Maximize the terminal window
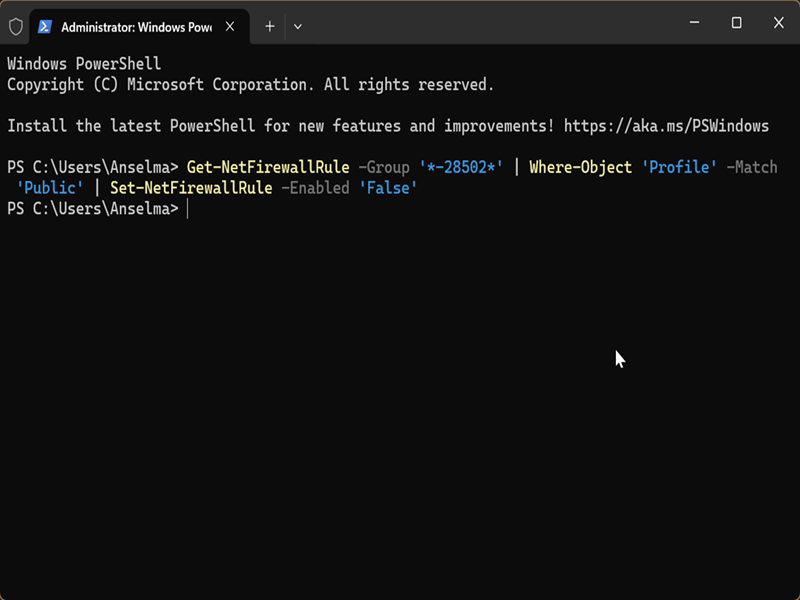800x600 pixels. tap(736, 22)
